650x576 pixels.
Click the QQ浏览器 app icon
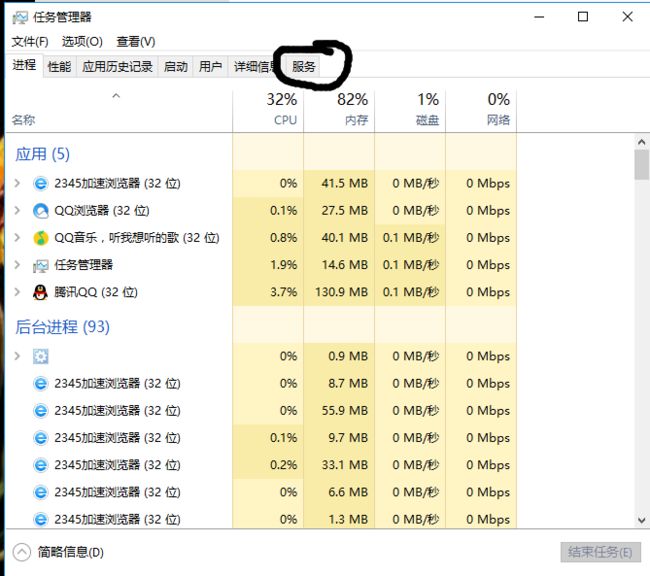(41, 211)
